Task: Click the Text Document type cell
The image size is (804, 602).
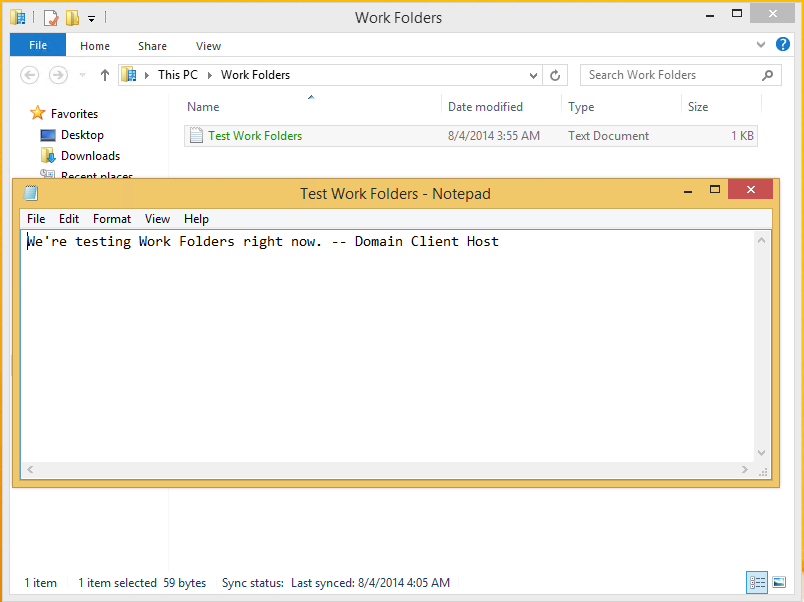Action: click(x=608, y=136)
